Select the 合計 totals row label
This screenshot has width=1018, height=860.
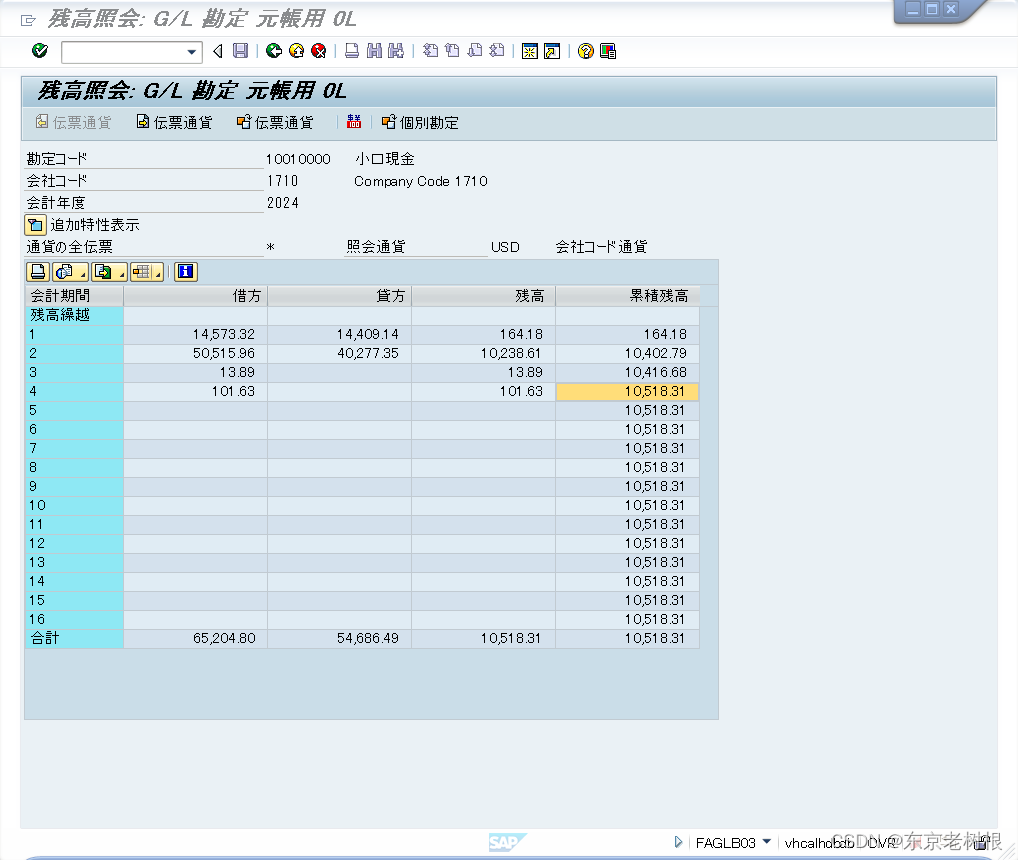(x=74, y=638)
